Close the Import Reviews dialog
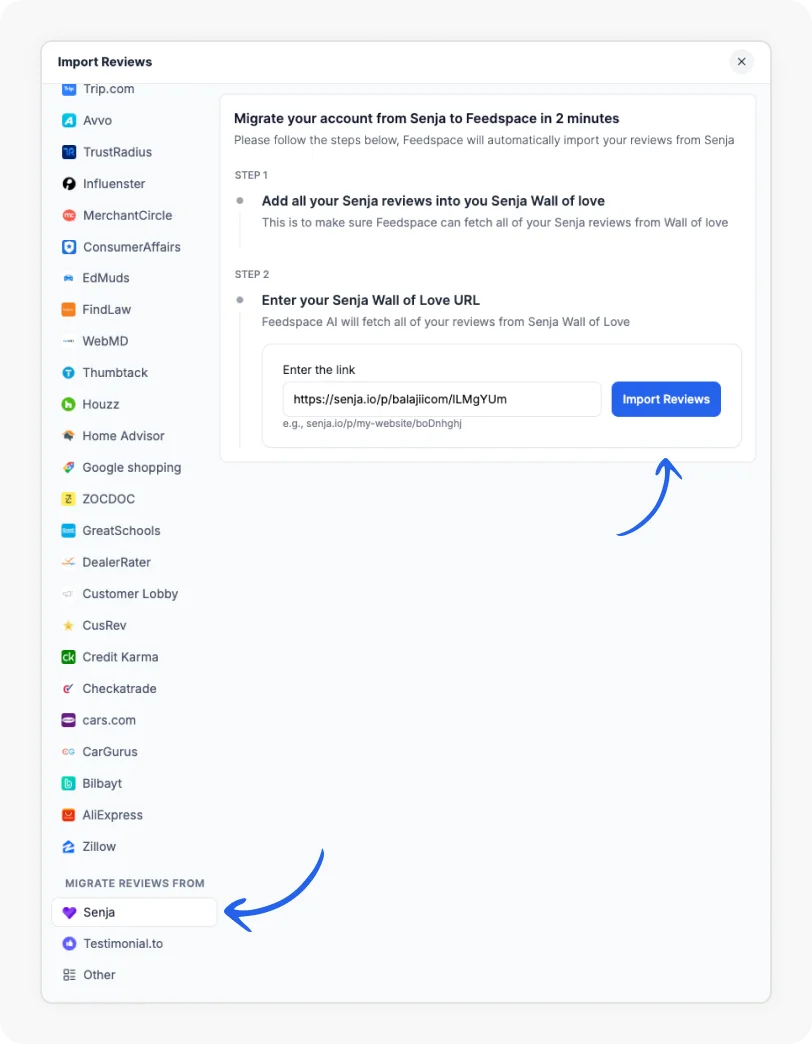 [x=742, y=61]
